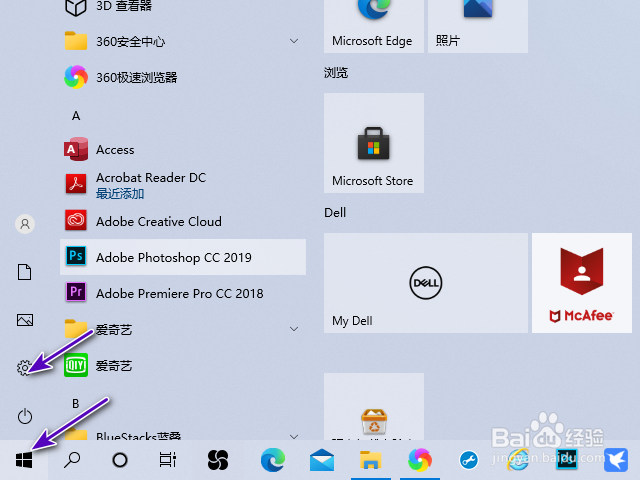640x480 pixels.
Task: Open the Pictures icon in Start sidebar
Action: coord(24,320)
